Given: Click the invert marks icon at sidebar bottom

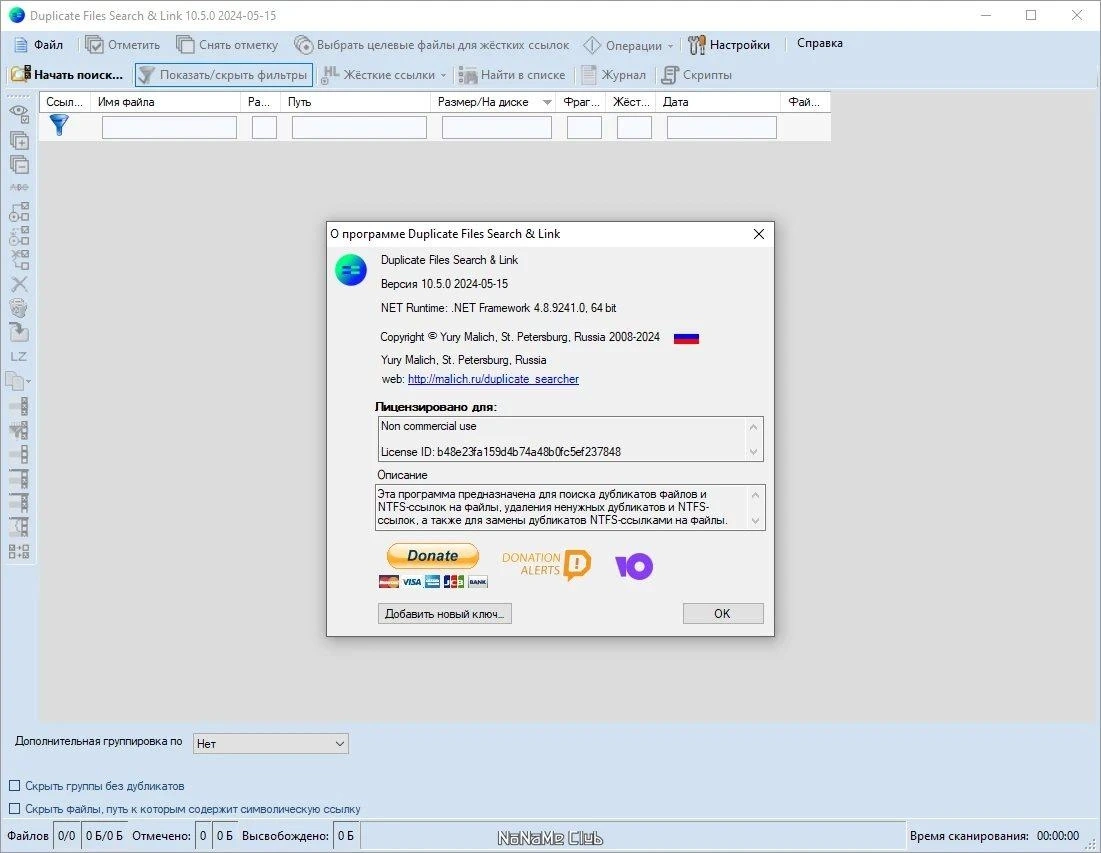Looking at the screenshot, I should [x=19, y=551].
